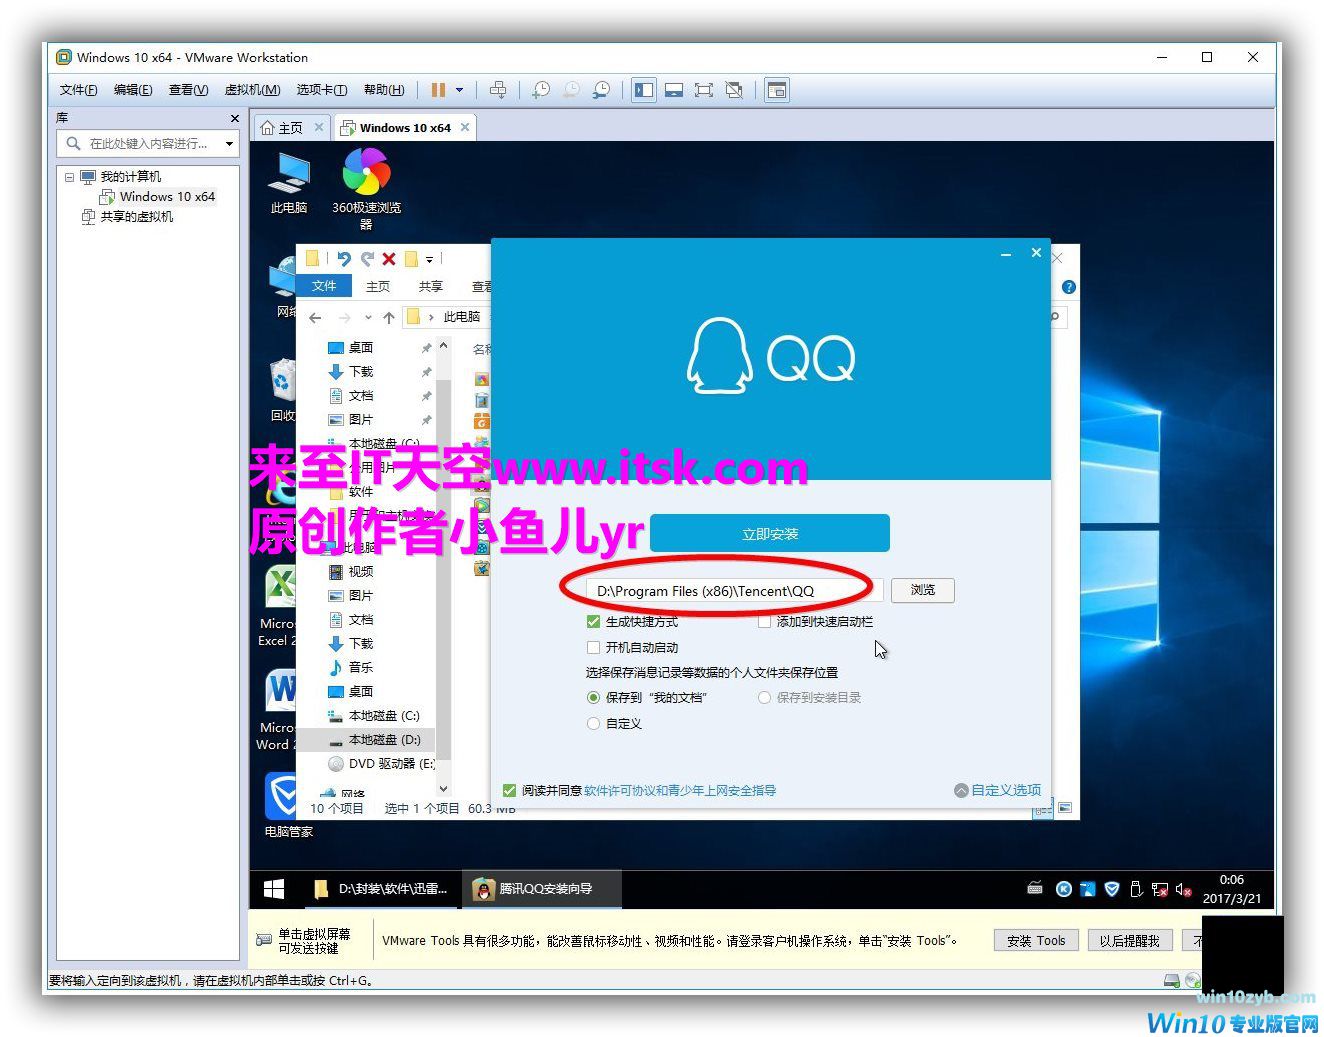
Task: Take a snapshot of the virtual machine
Action: [541, 90]
